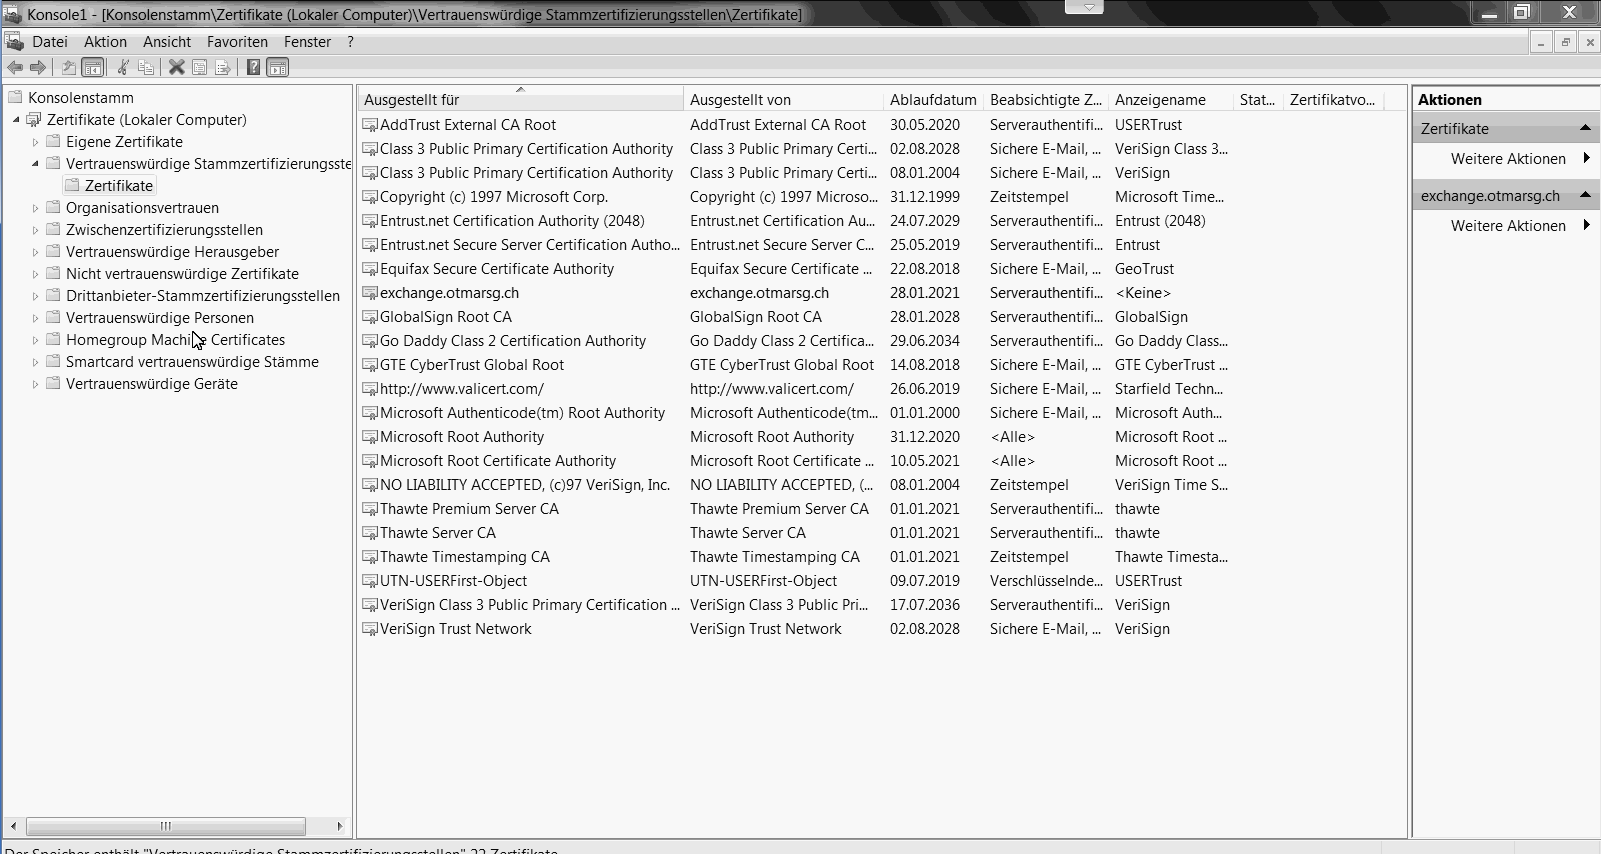Click certificate icon of UTN-USERFirst-Object

click(370, 581)
